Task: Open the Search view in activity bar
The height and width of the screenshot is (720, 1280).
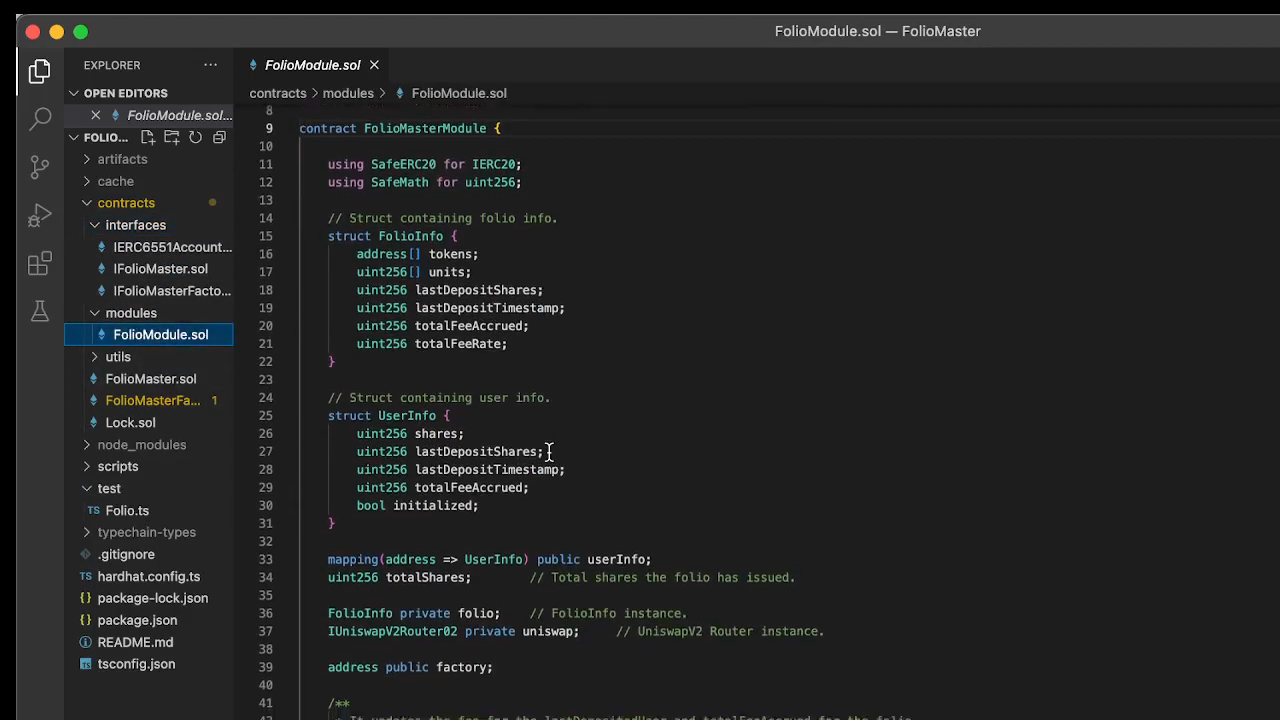Action: pyautogui.click(x=40, y=119)
